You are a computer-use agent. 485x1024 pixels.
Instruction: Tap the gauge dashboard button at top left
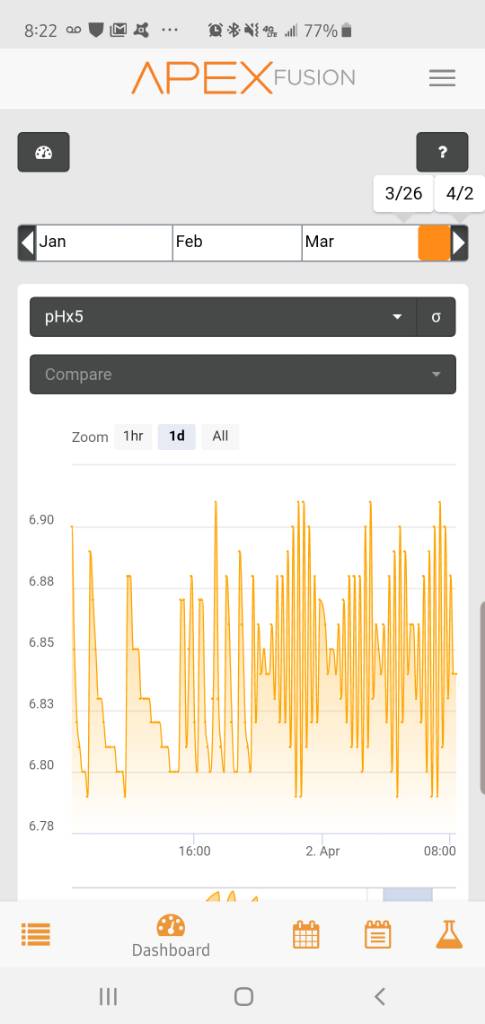tap(43, 152)
